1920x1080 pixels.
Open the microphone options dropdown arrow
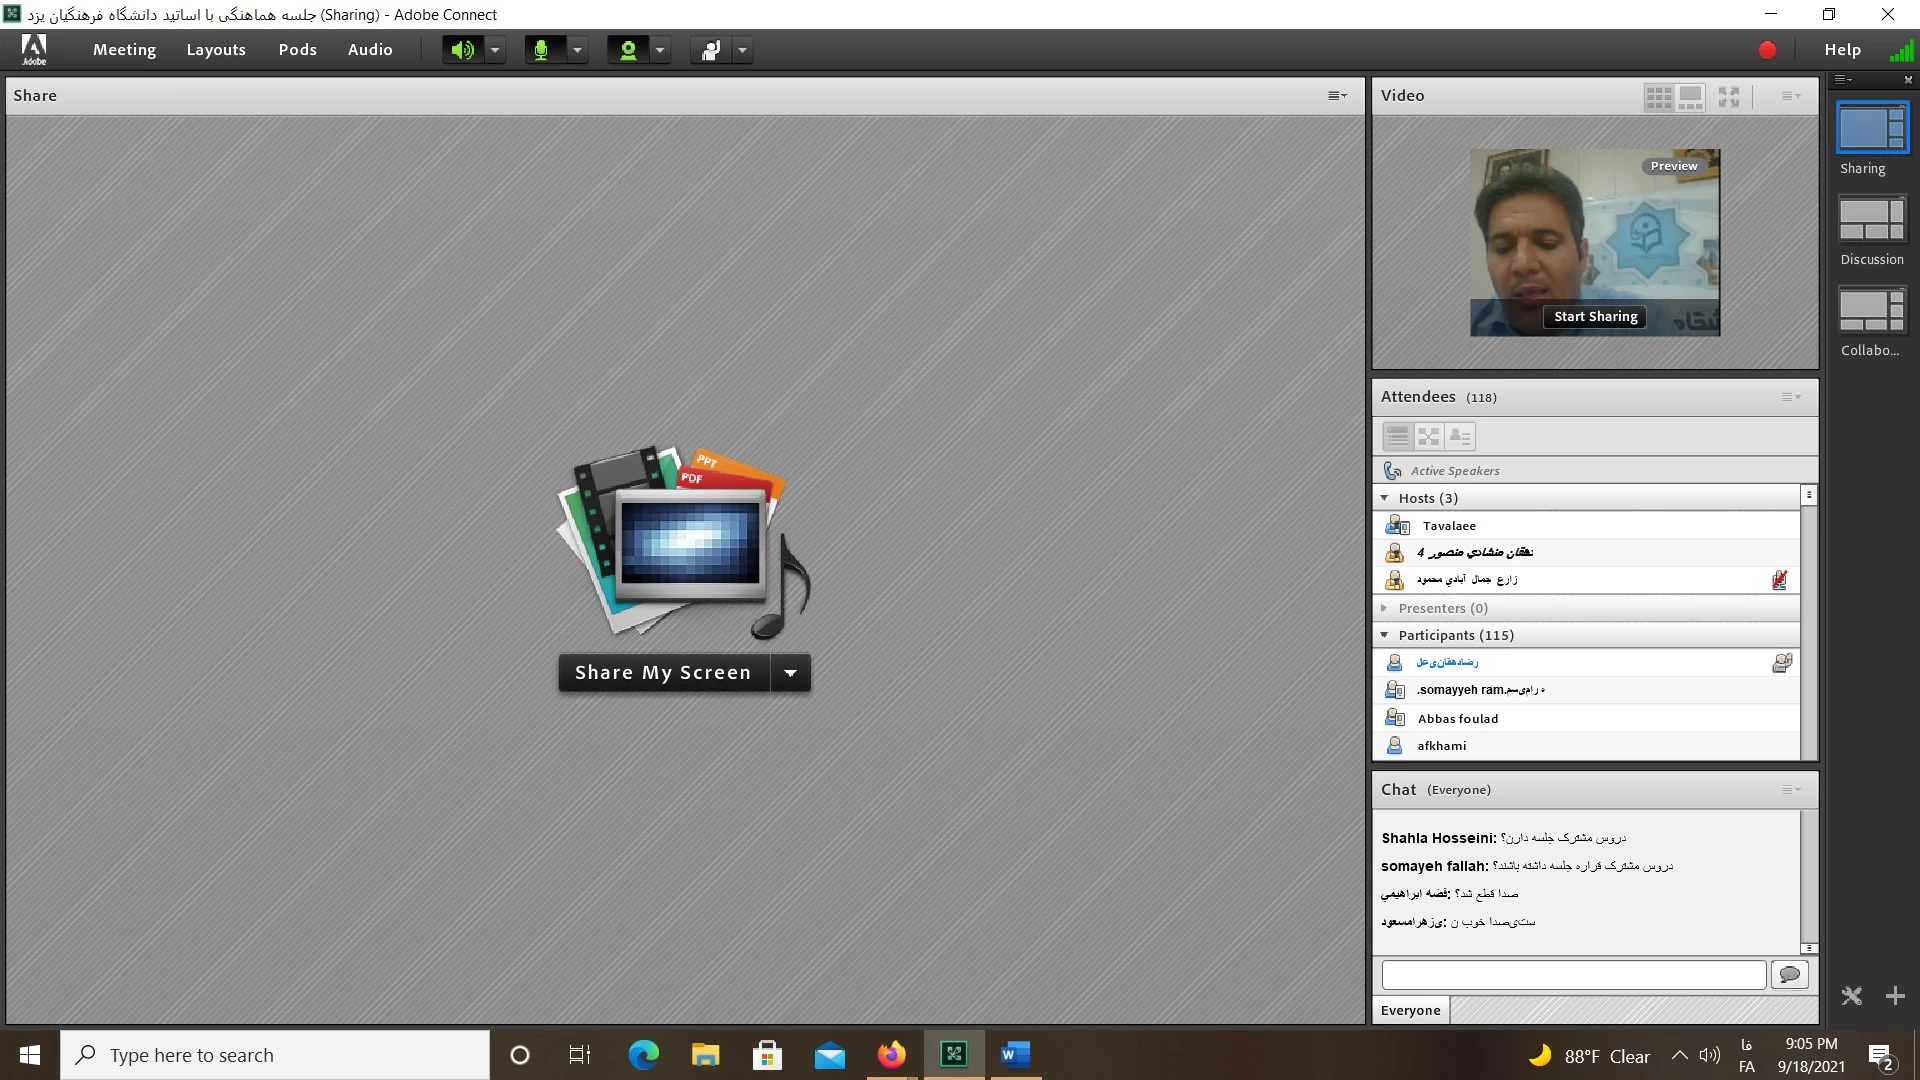(577, 50)
